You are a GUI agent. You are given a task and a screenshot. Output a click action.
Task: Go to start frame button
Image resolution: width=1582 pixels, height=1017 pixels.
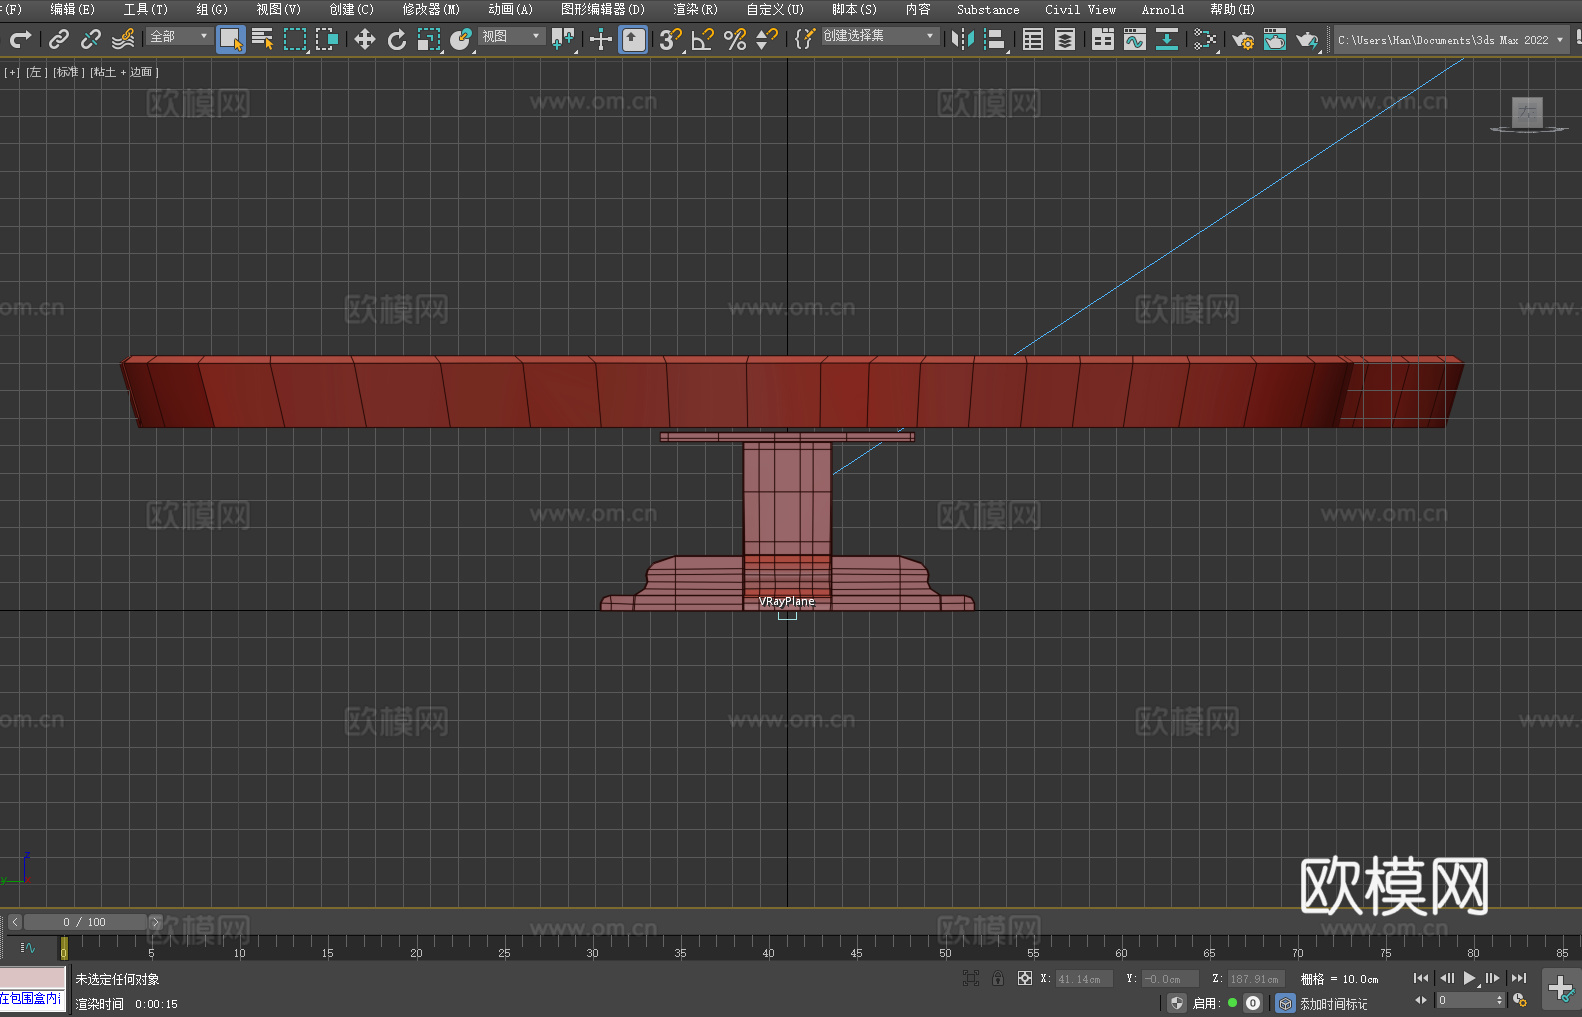tap(1421, 978)
